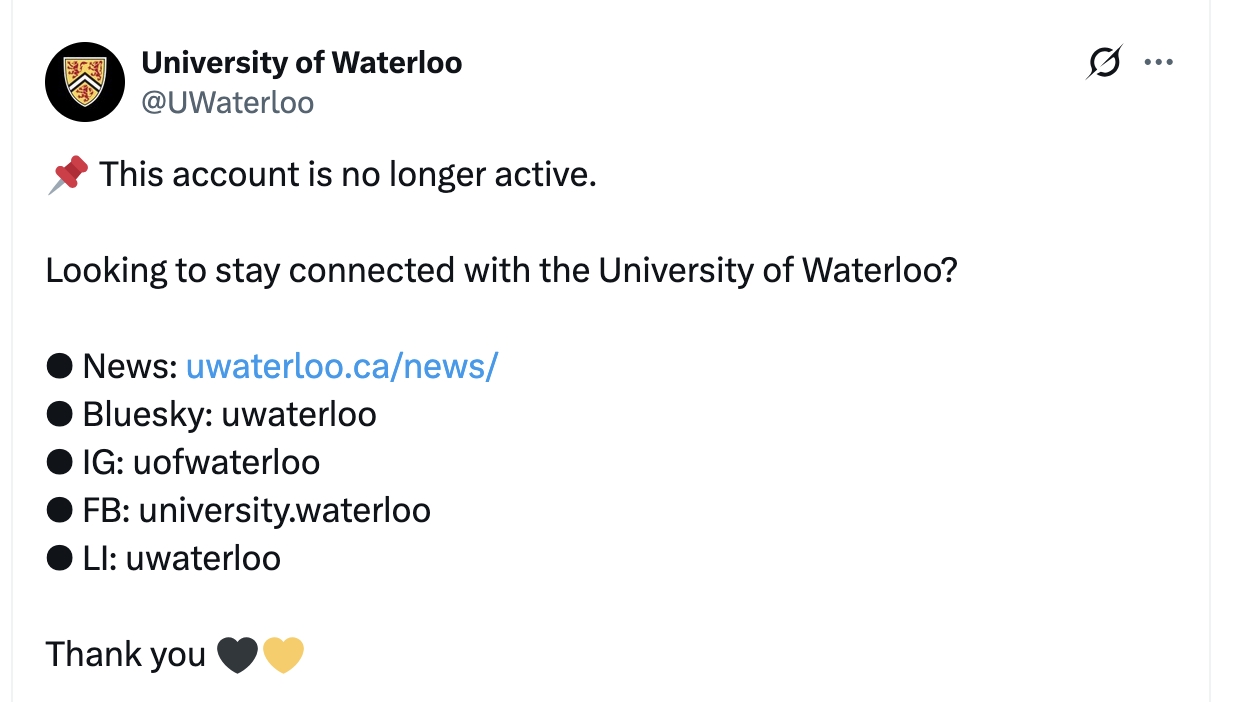Click the yellow heart emoji
This screenshot has width=1250, height=702.
point(283,655)
